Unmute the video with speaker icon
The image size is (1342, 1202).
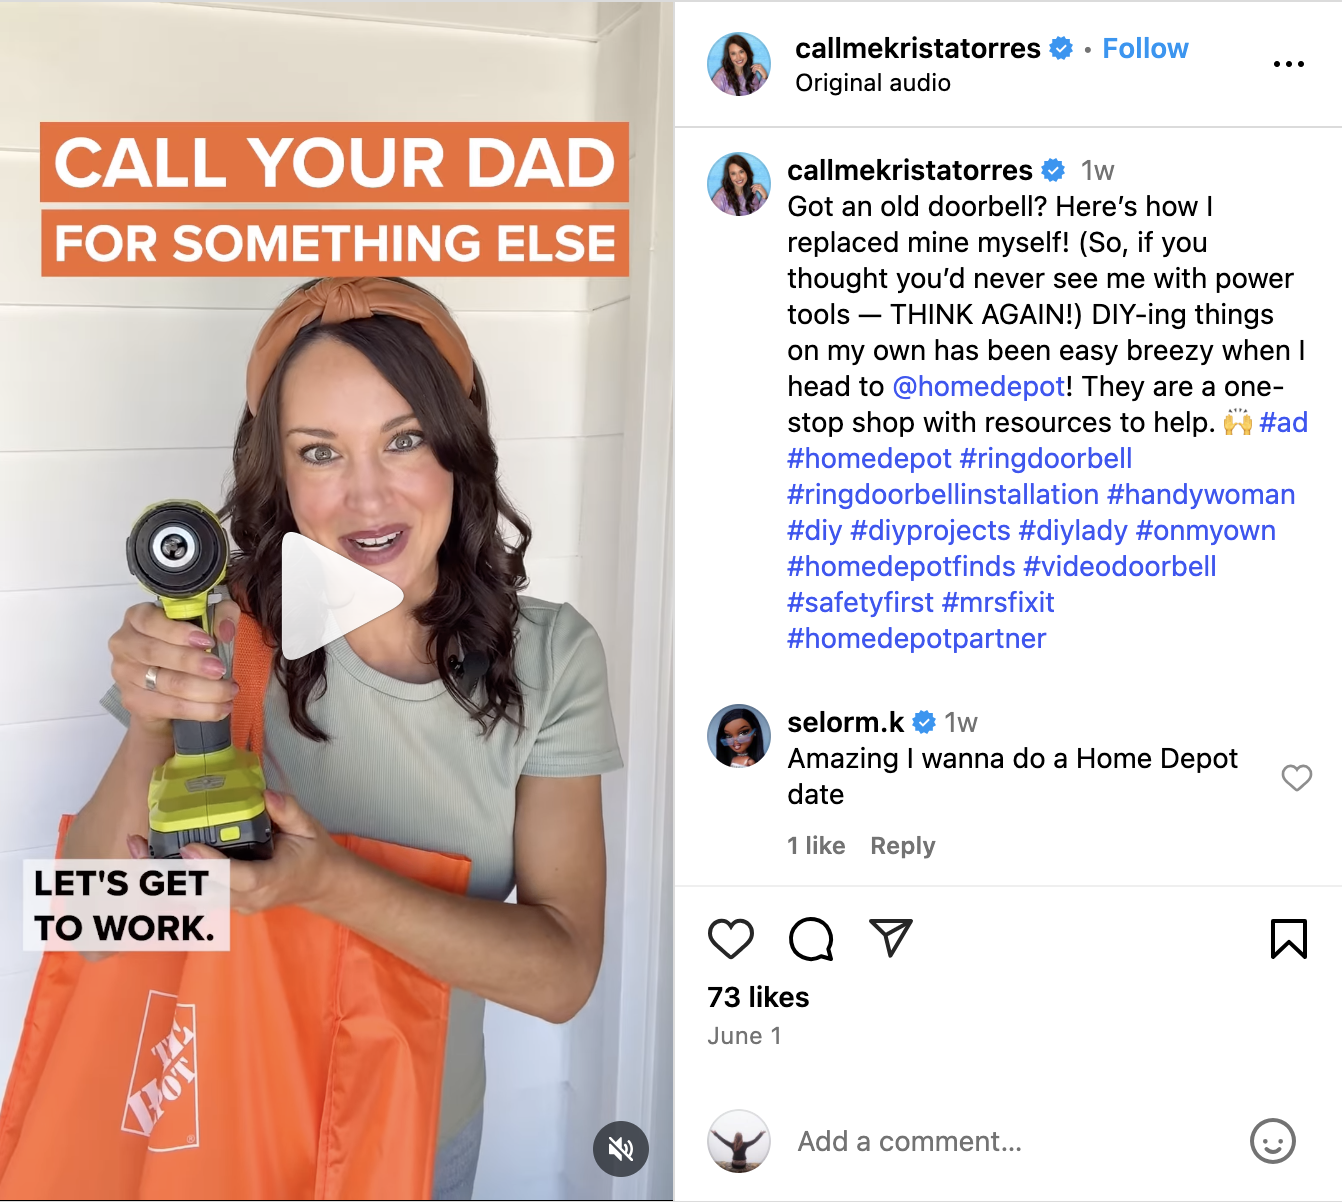pos(621,1149)
